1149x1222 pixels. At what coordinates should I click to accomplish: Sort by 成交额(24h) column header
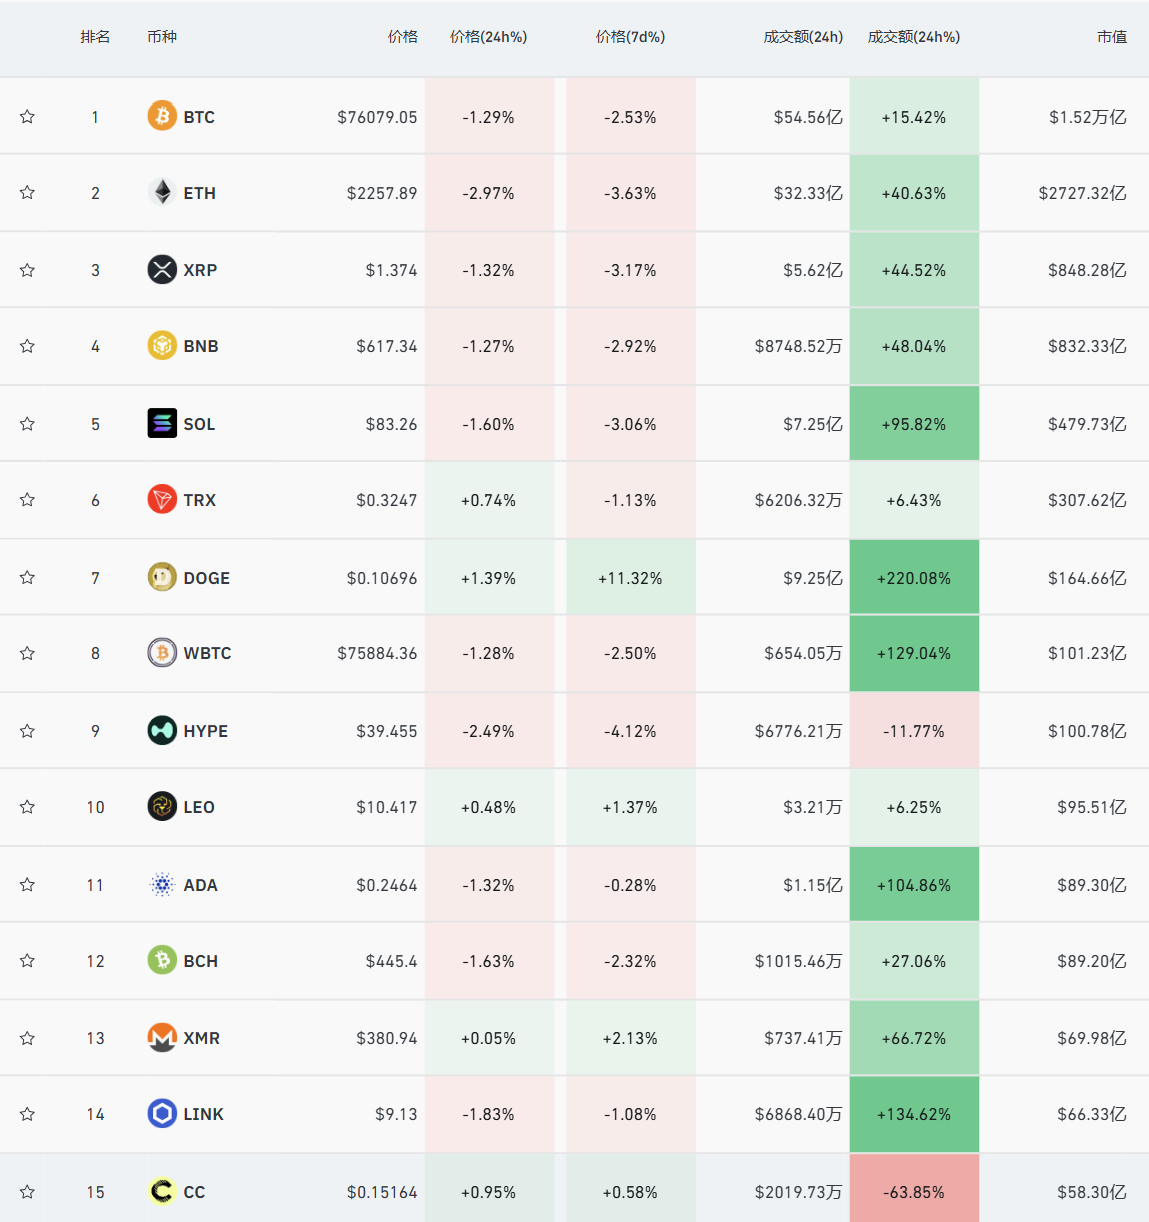(x=803, y=37)
